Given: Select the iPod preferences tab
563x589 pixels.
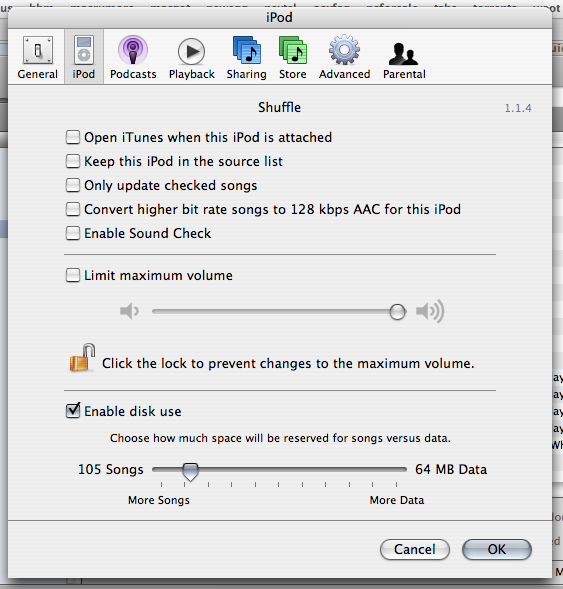Looking at the screenshot, I should click(84, 57).
